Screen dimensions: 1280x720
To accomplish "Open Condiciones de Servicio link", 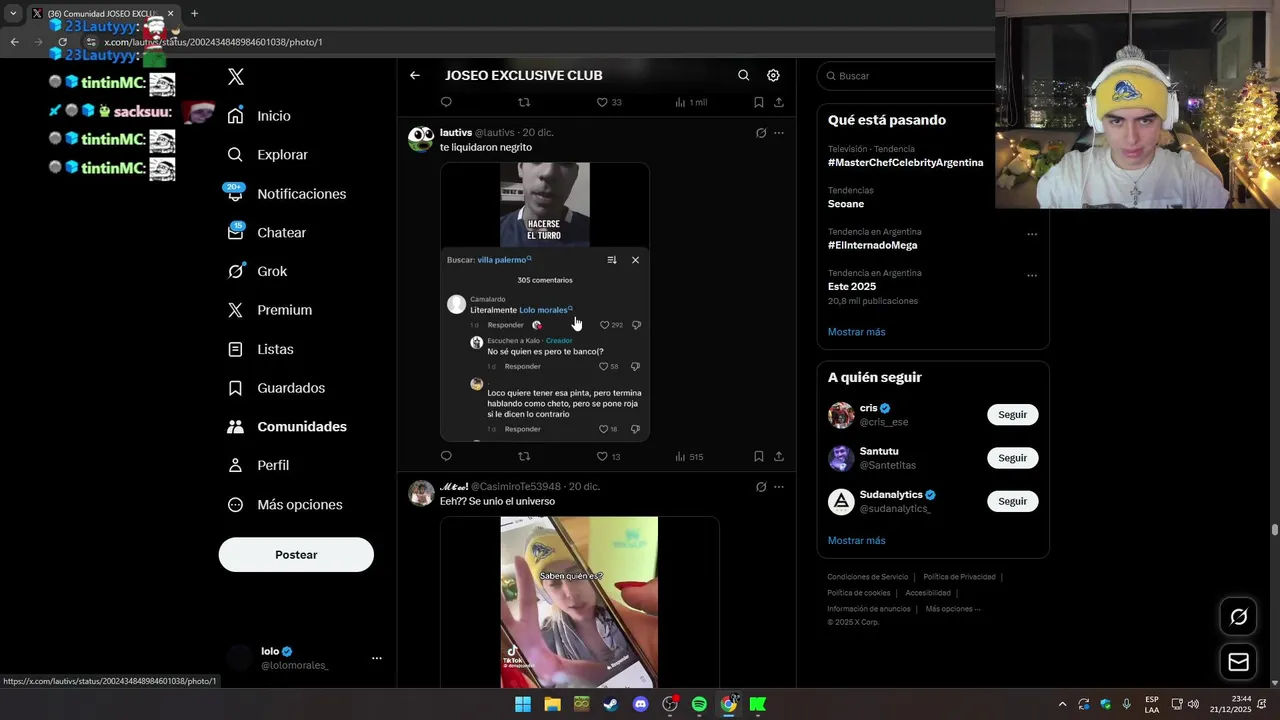I will point(867,577).
